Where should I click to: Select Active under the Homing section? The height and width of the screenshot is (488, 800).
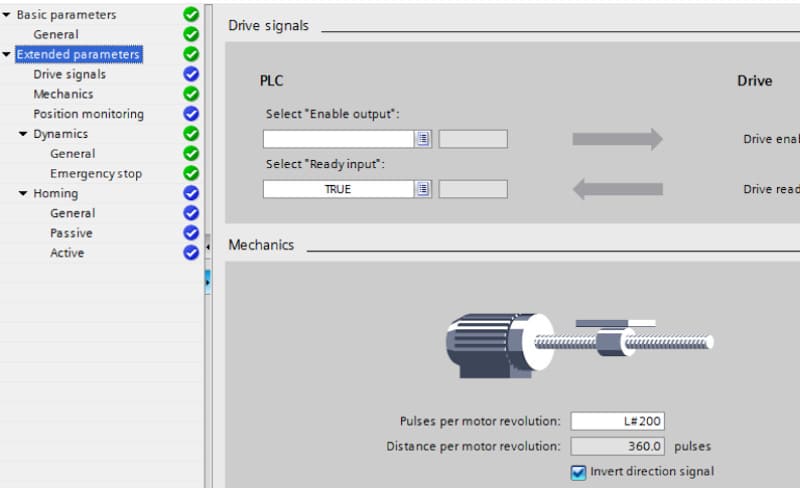pos(67,253)
